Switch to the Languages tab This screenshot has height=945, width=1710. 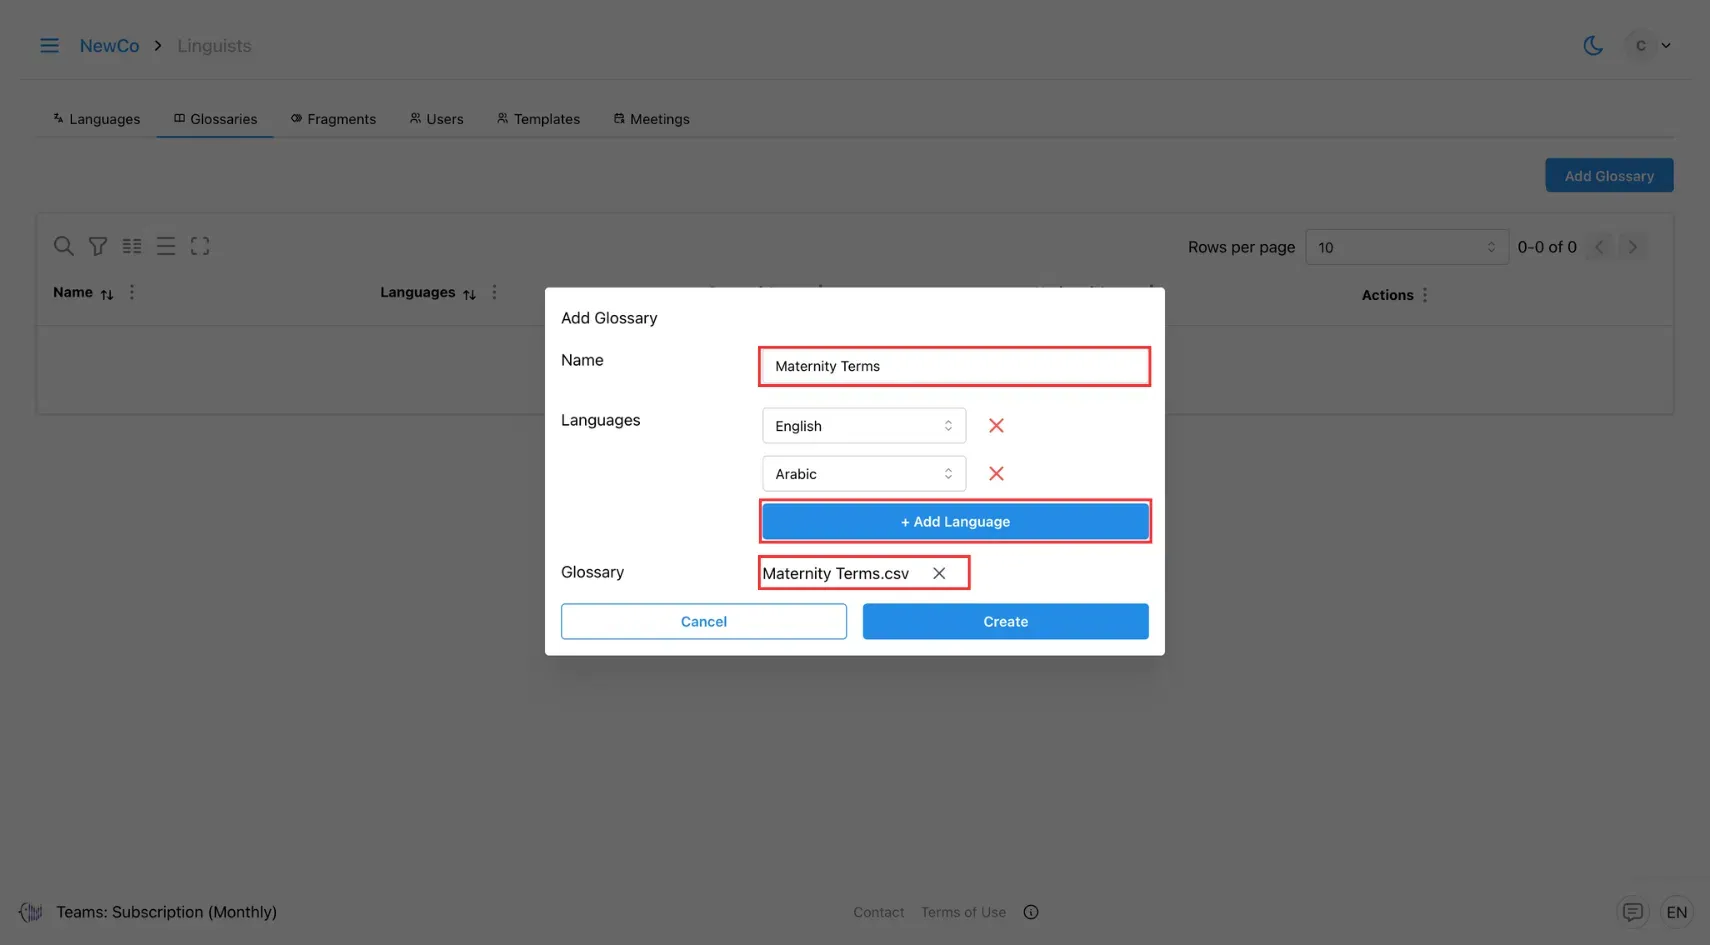pos(96,119)
